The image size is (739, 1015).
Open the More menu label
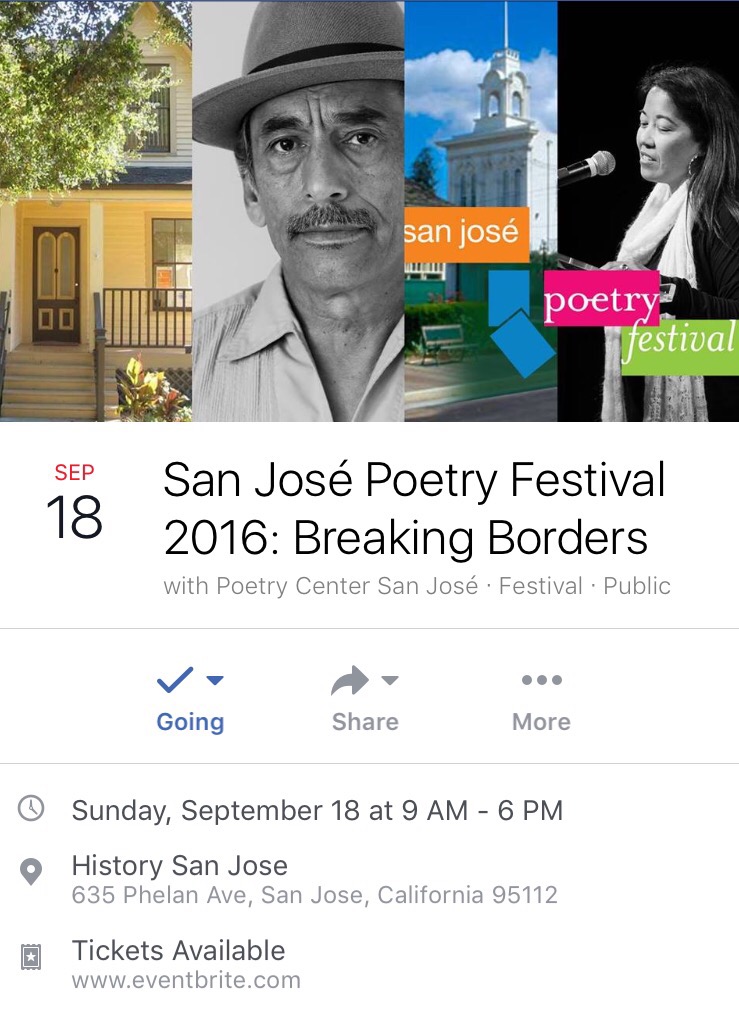click(541, 722)
